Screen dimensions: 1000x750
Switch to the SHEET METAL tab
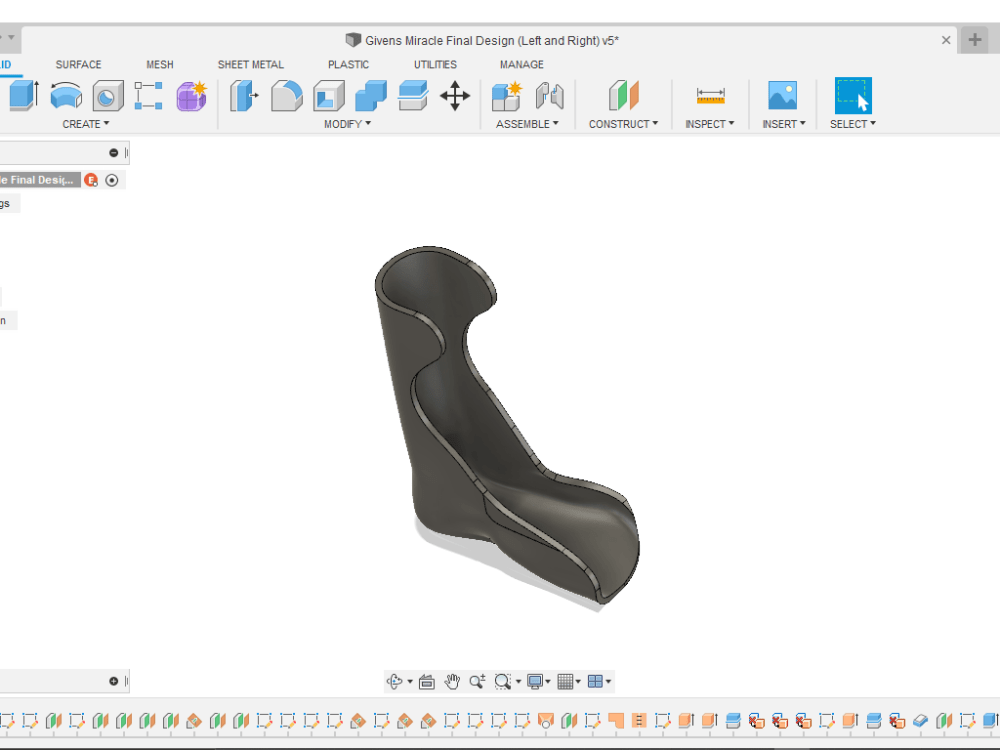pyautogui.click(x=251, y=64)
